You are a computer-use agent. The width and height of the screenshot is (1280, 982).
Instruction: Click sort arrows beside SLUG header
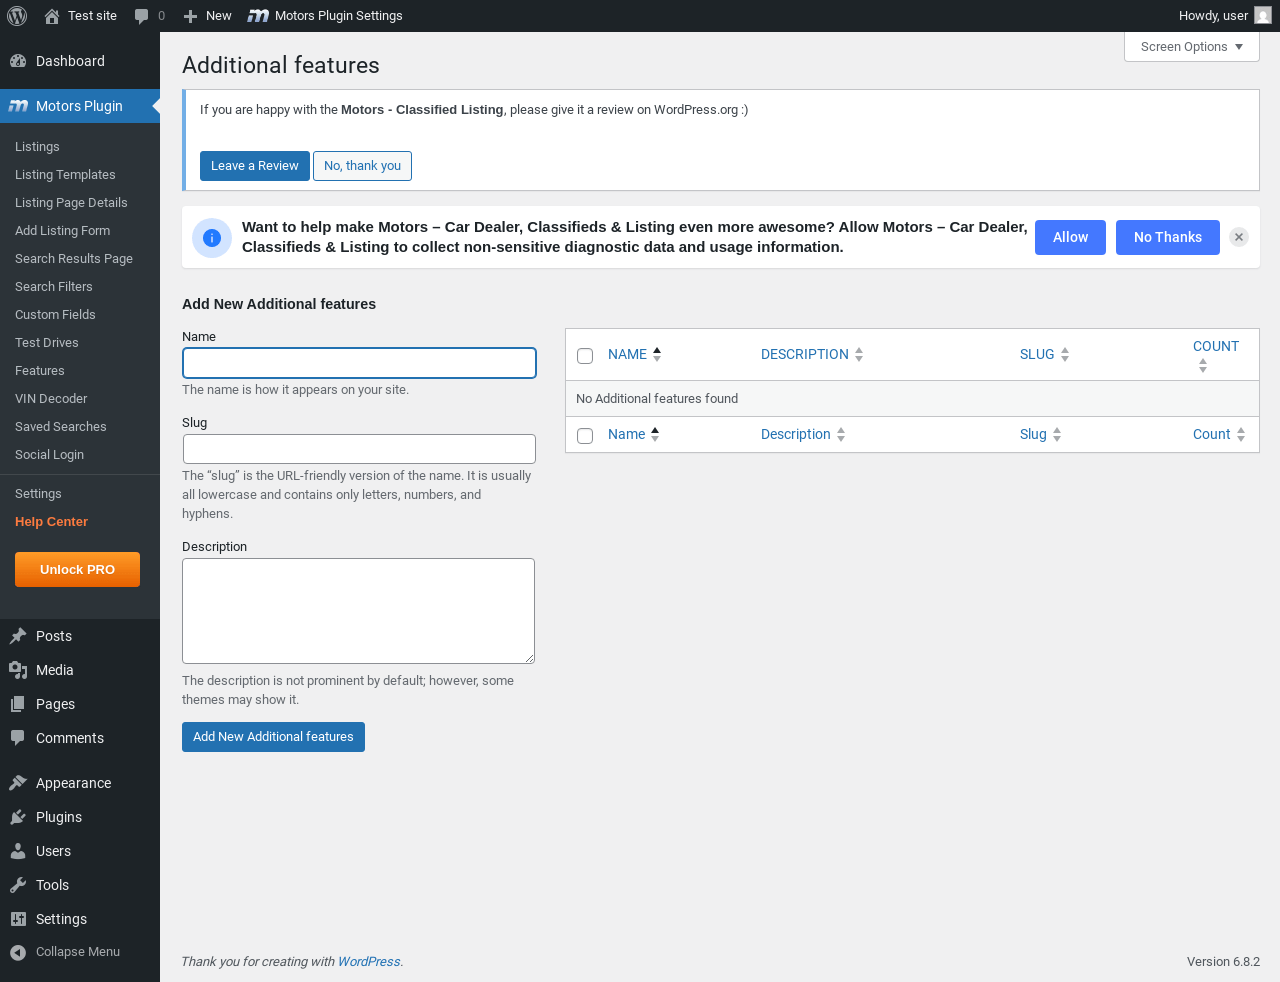[x=1065, y=354]
